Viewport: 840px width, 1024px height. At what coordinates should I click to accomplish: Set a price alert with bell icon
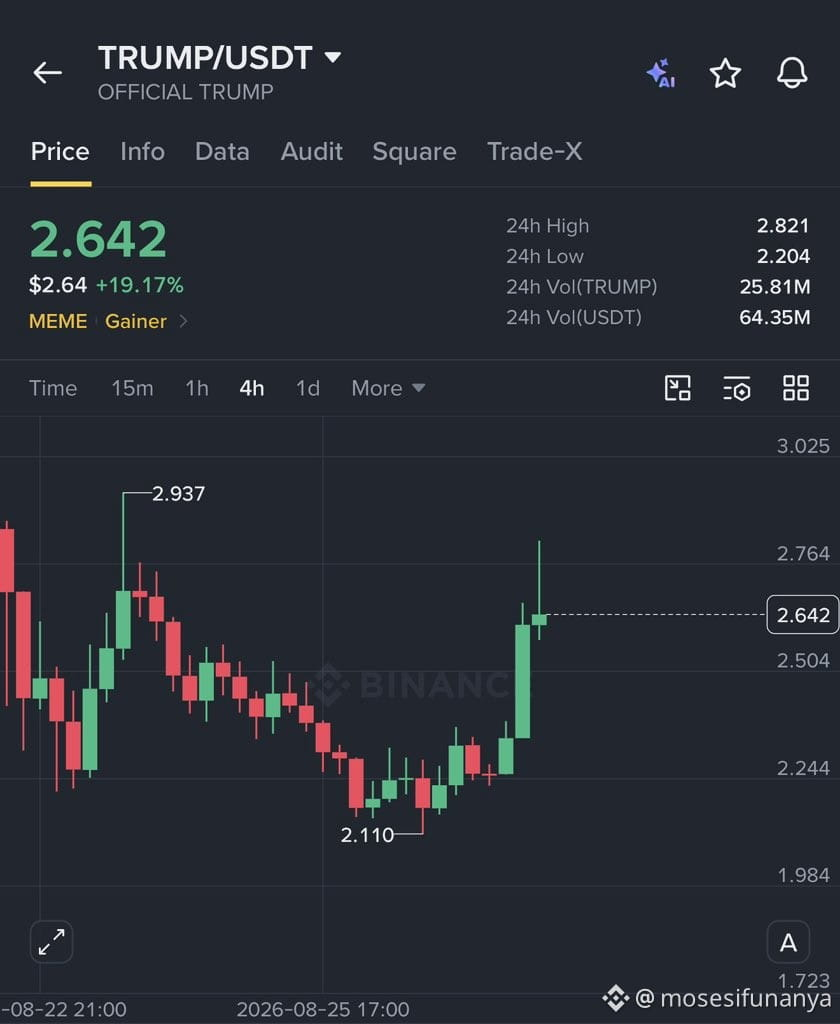pos(792,72)
